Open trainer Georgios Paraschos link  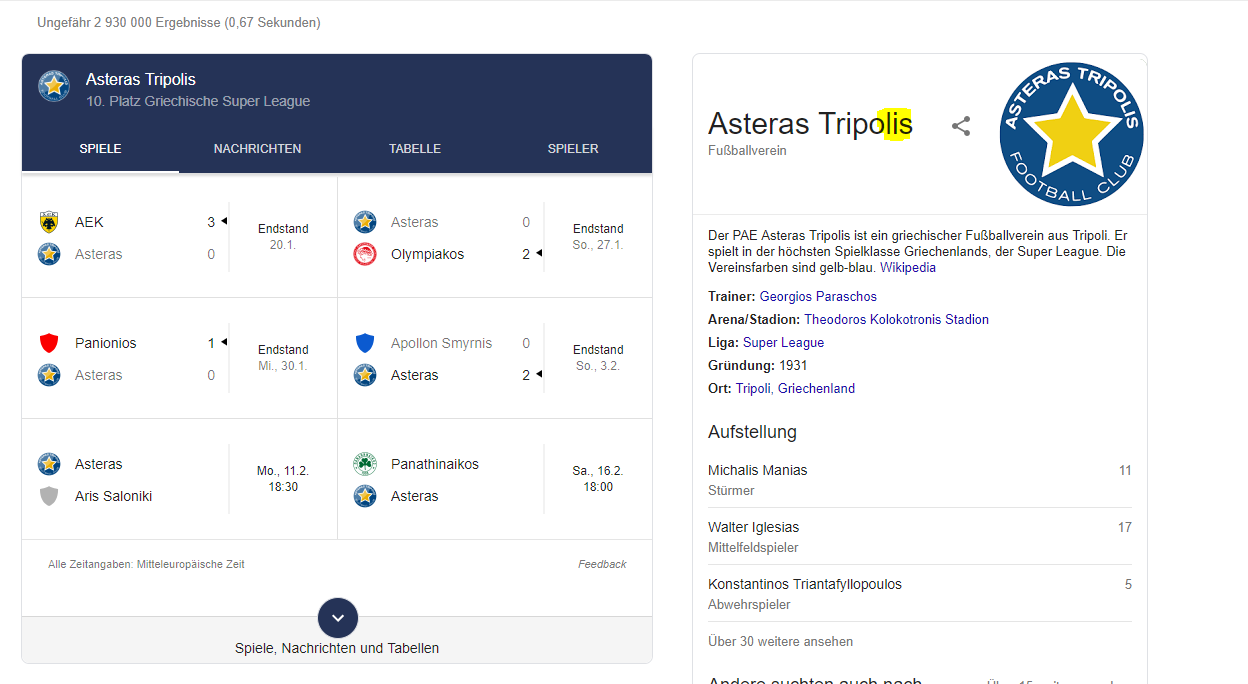[x=818, y=296]
